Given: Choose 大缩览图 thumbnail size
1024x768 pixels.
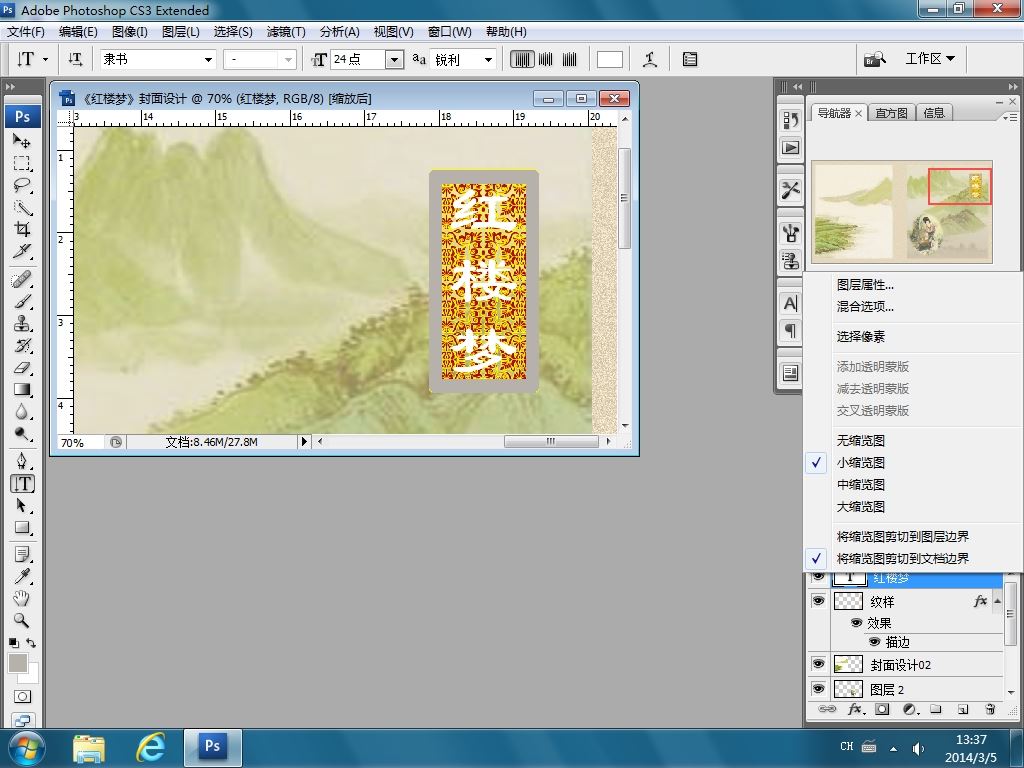Looking at the screenshot, I should [x=861, y=507].
